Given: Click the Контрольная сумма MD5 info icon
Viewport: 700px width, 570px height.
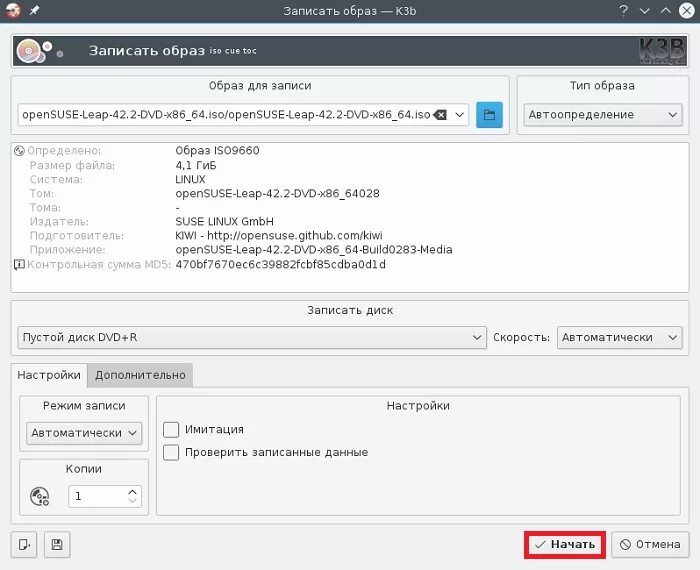Looking at the screenshot, I should coord(19,265).
